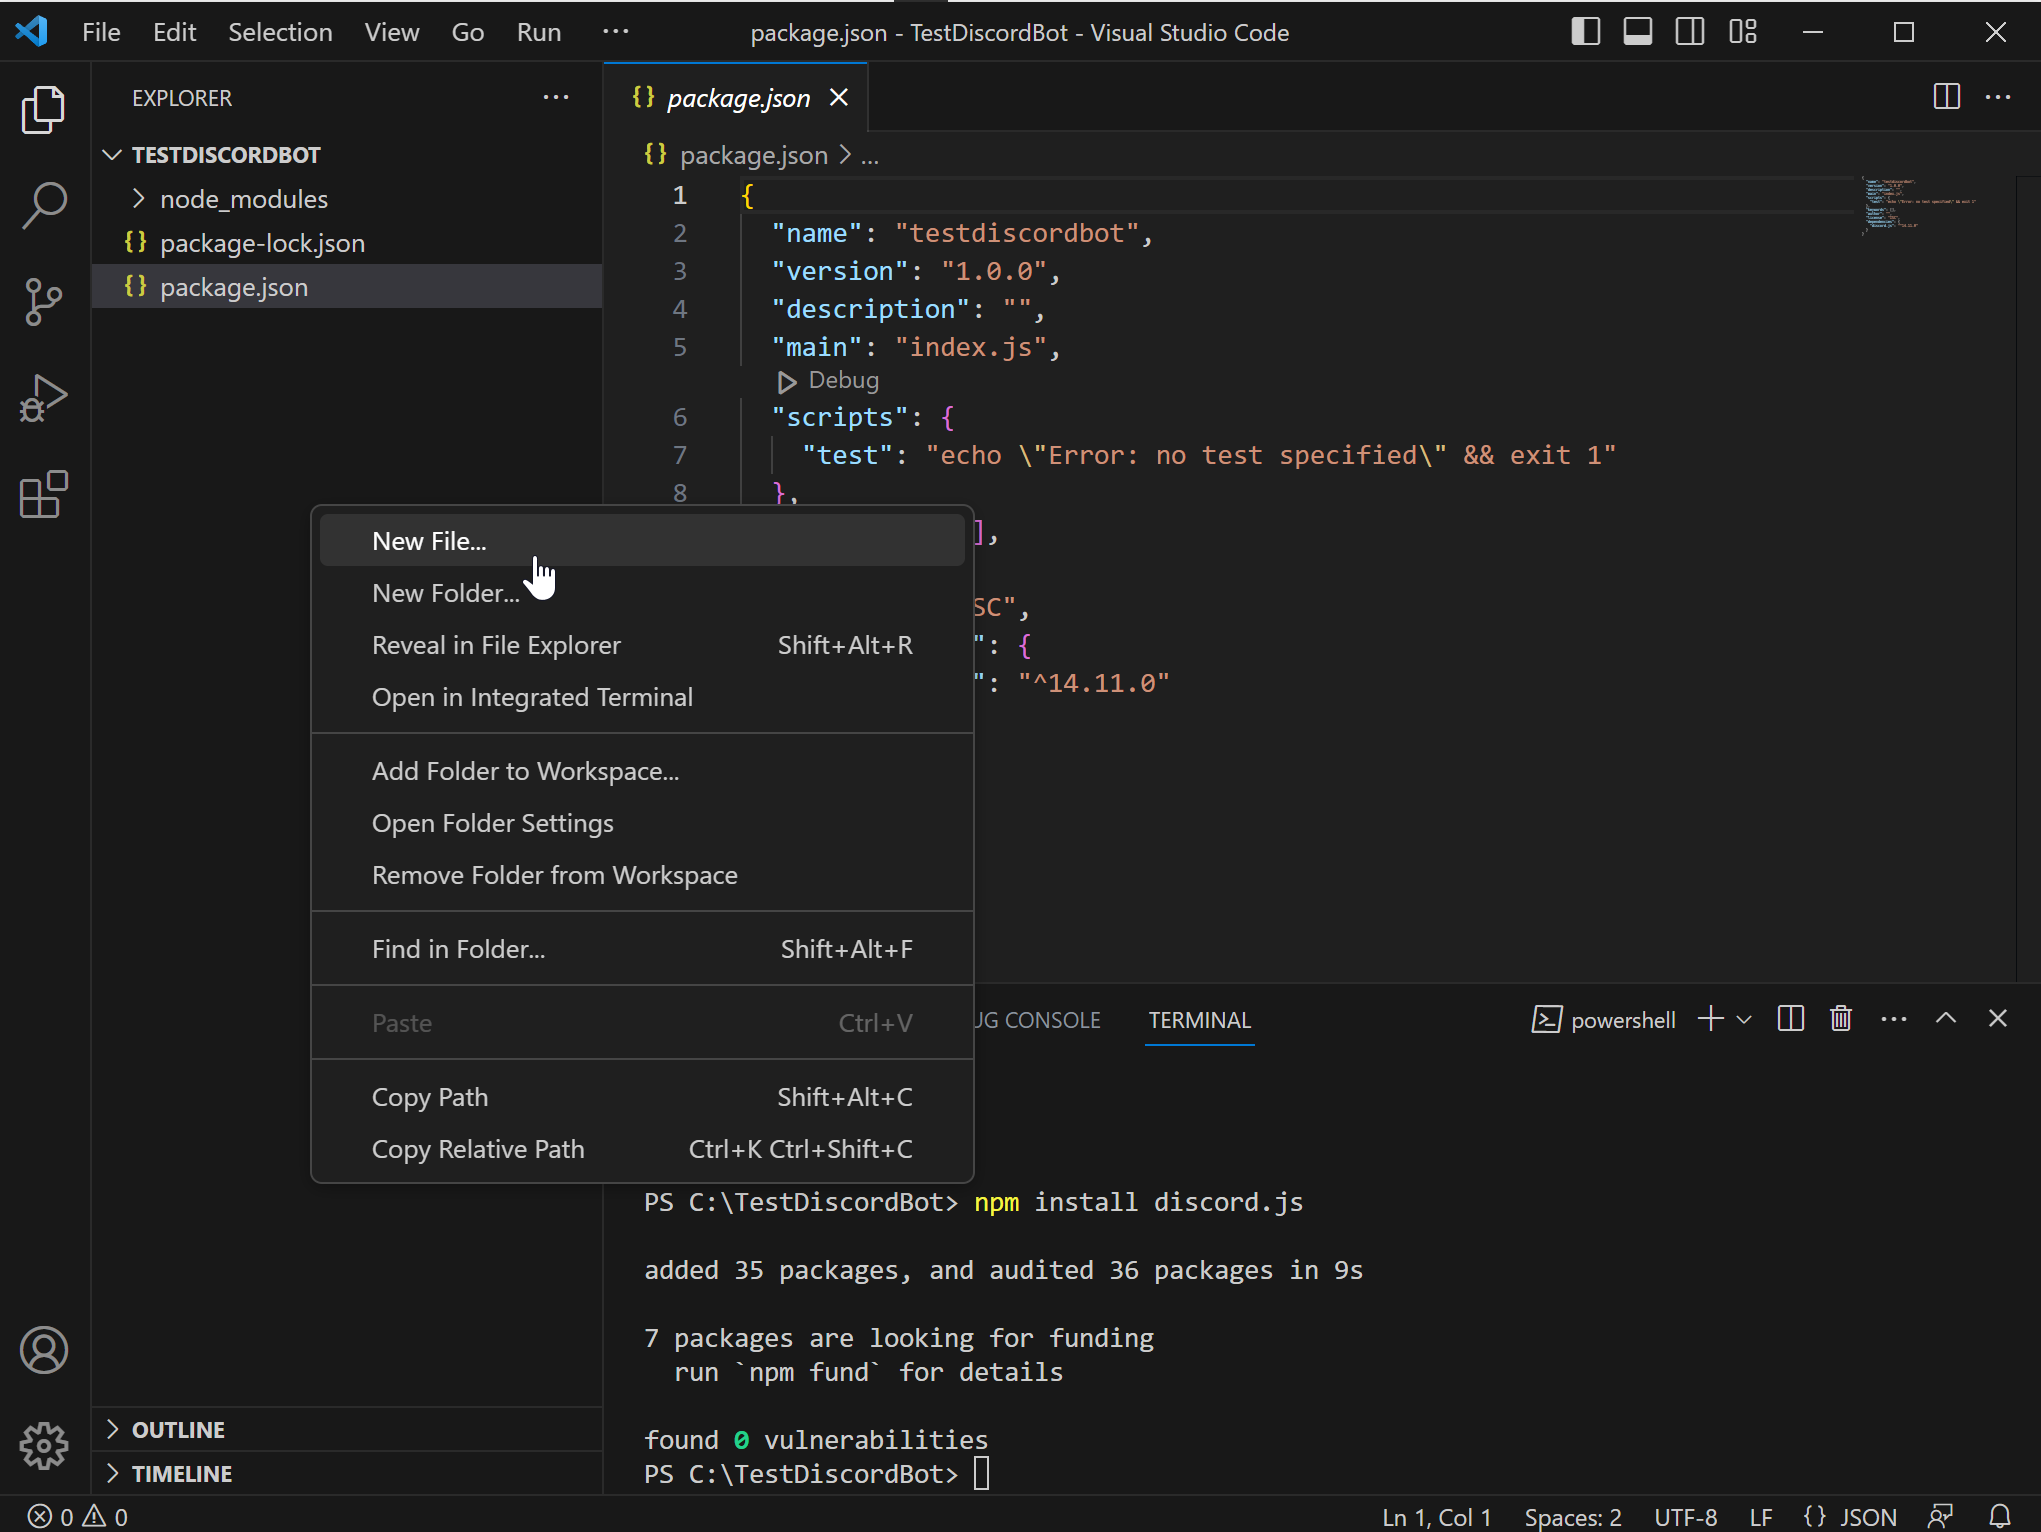This screenshot has width=2041, height=1532.
Task: Add a new terminal with plus icon
Action: [1711, 1019]
